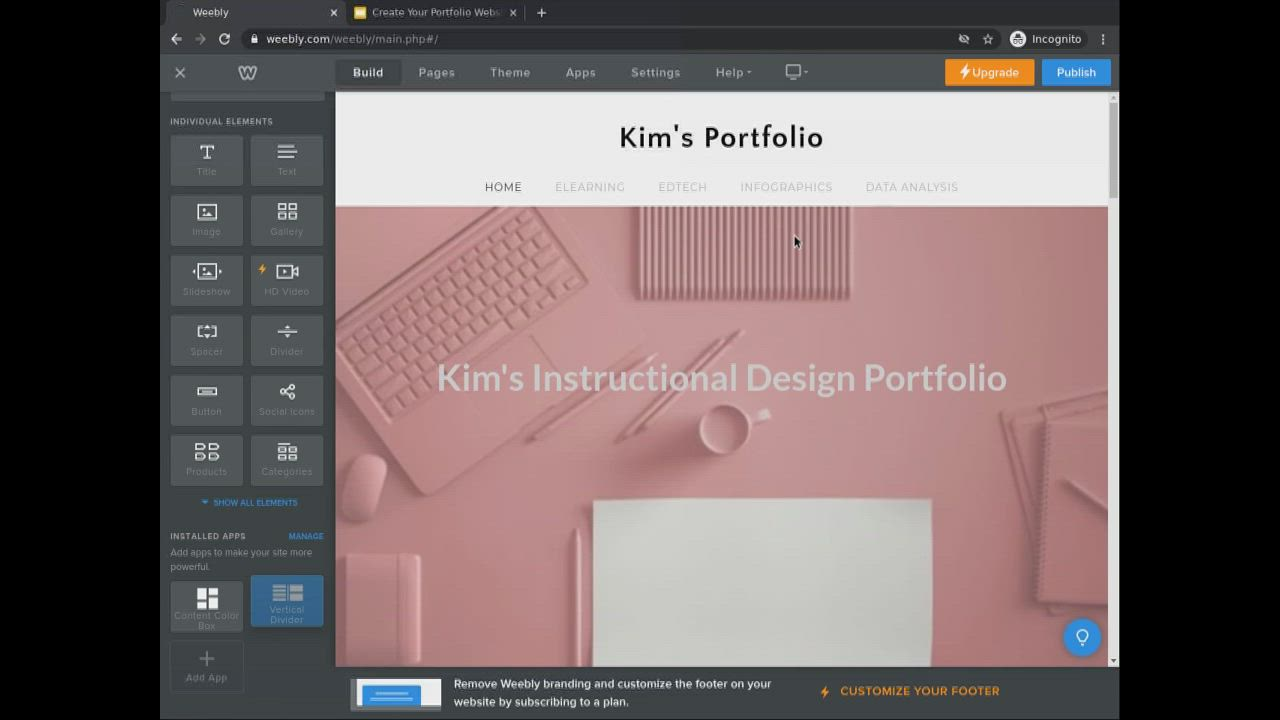This screenshot has width=1280, height=720.
Task: Open the help lightbulb button
Action: 1082,637
